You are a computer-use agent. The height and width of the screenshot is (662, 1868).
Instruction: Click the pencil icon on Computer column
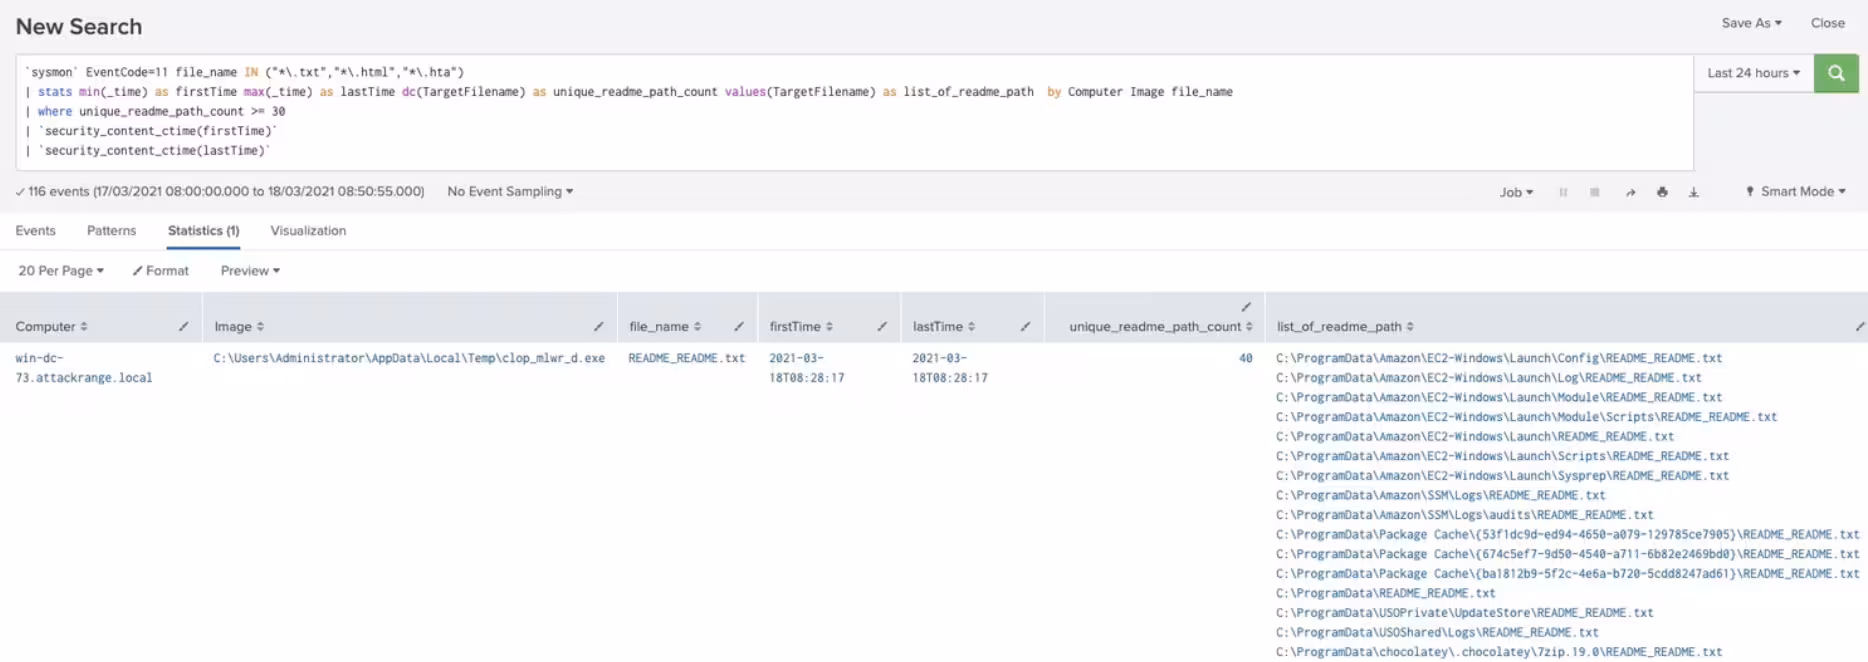184,326
